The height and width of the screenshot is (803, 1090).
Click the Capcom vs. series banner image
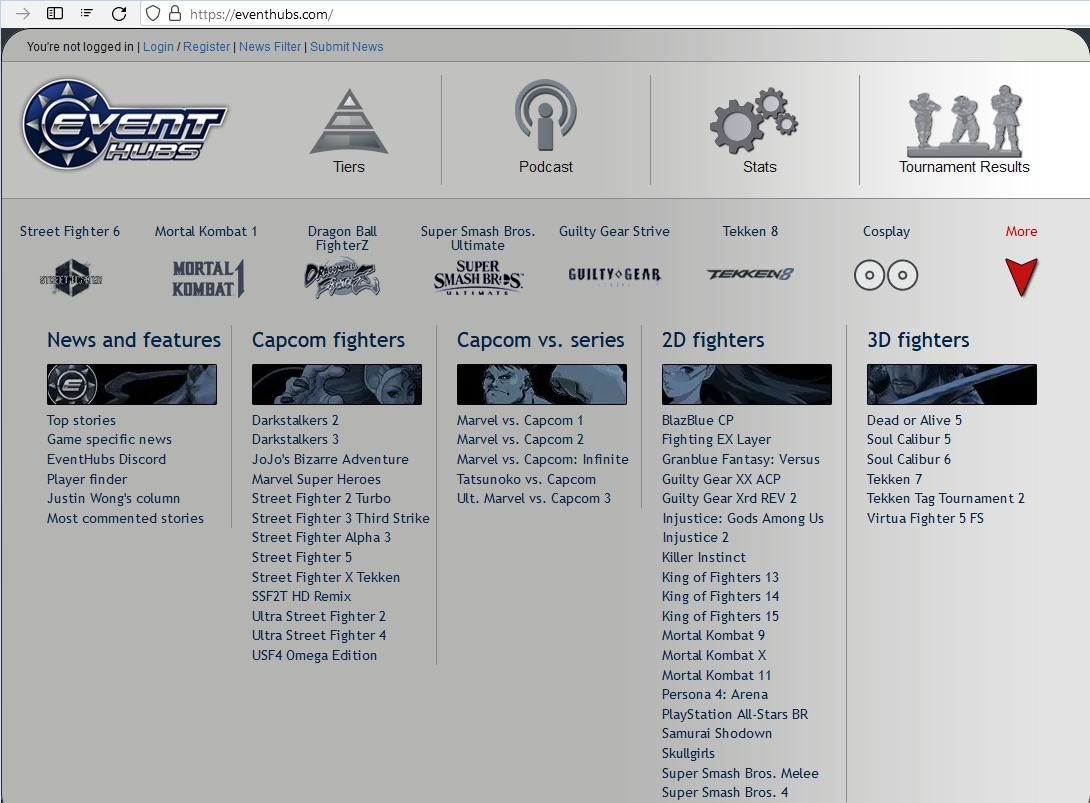coord(542,384)
